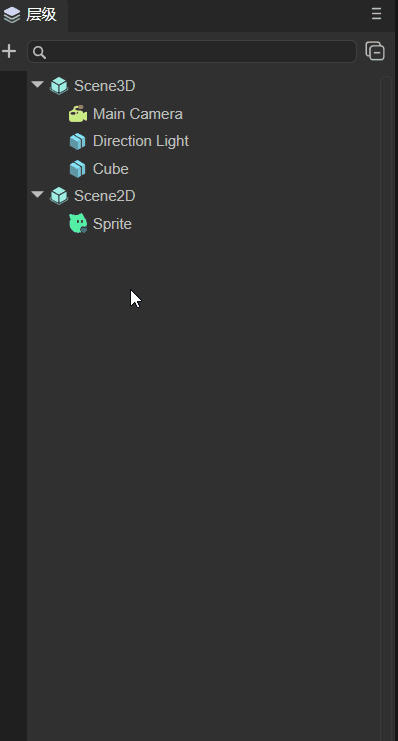Click the collapse all nodes icon
Screen dimensions: 398x741
click(x=375, y=51)
